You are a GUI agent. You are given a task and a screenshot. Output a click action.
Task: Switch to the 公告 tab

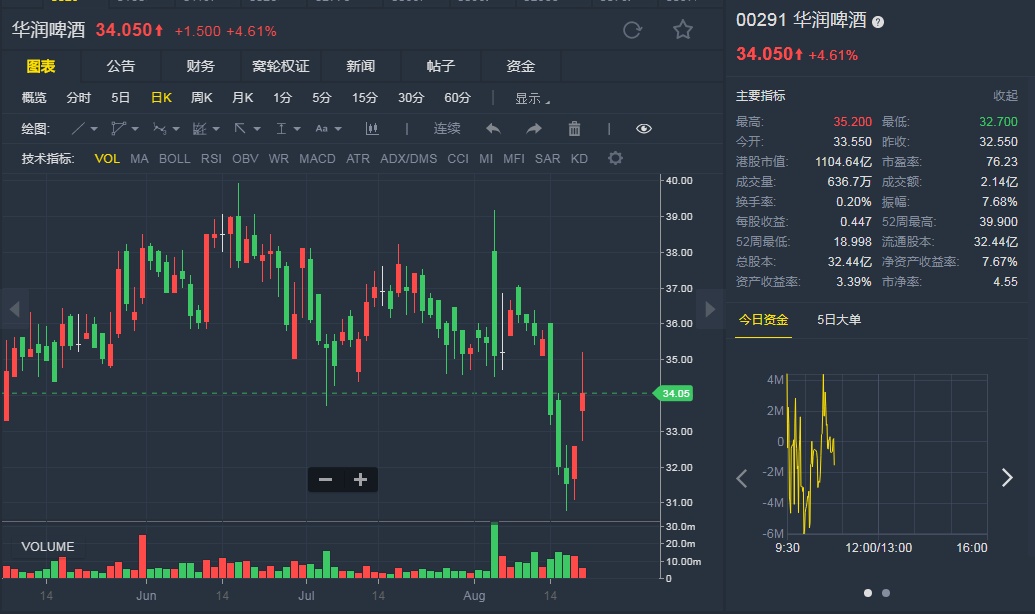point(121,66)
